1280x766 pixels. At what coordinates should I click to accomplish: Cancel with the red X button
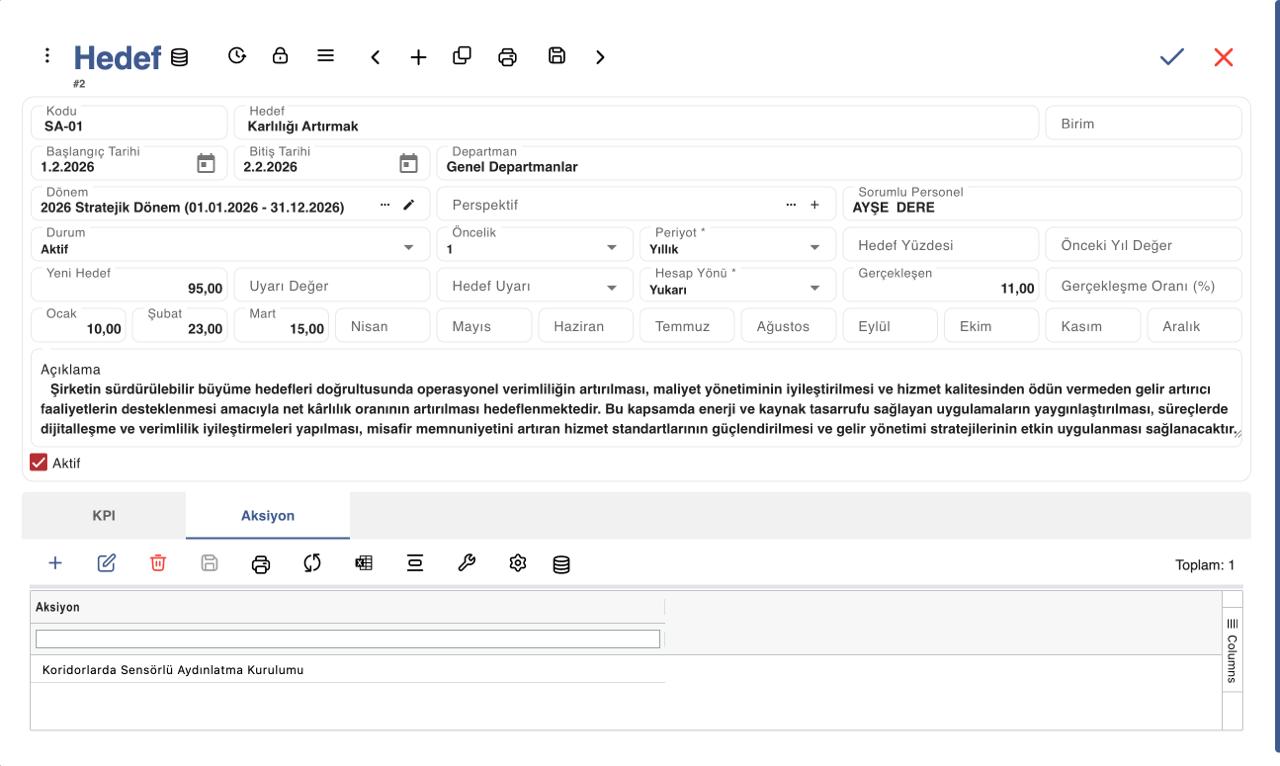(1224, 57)
